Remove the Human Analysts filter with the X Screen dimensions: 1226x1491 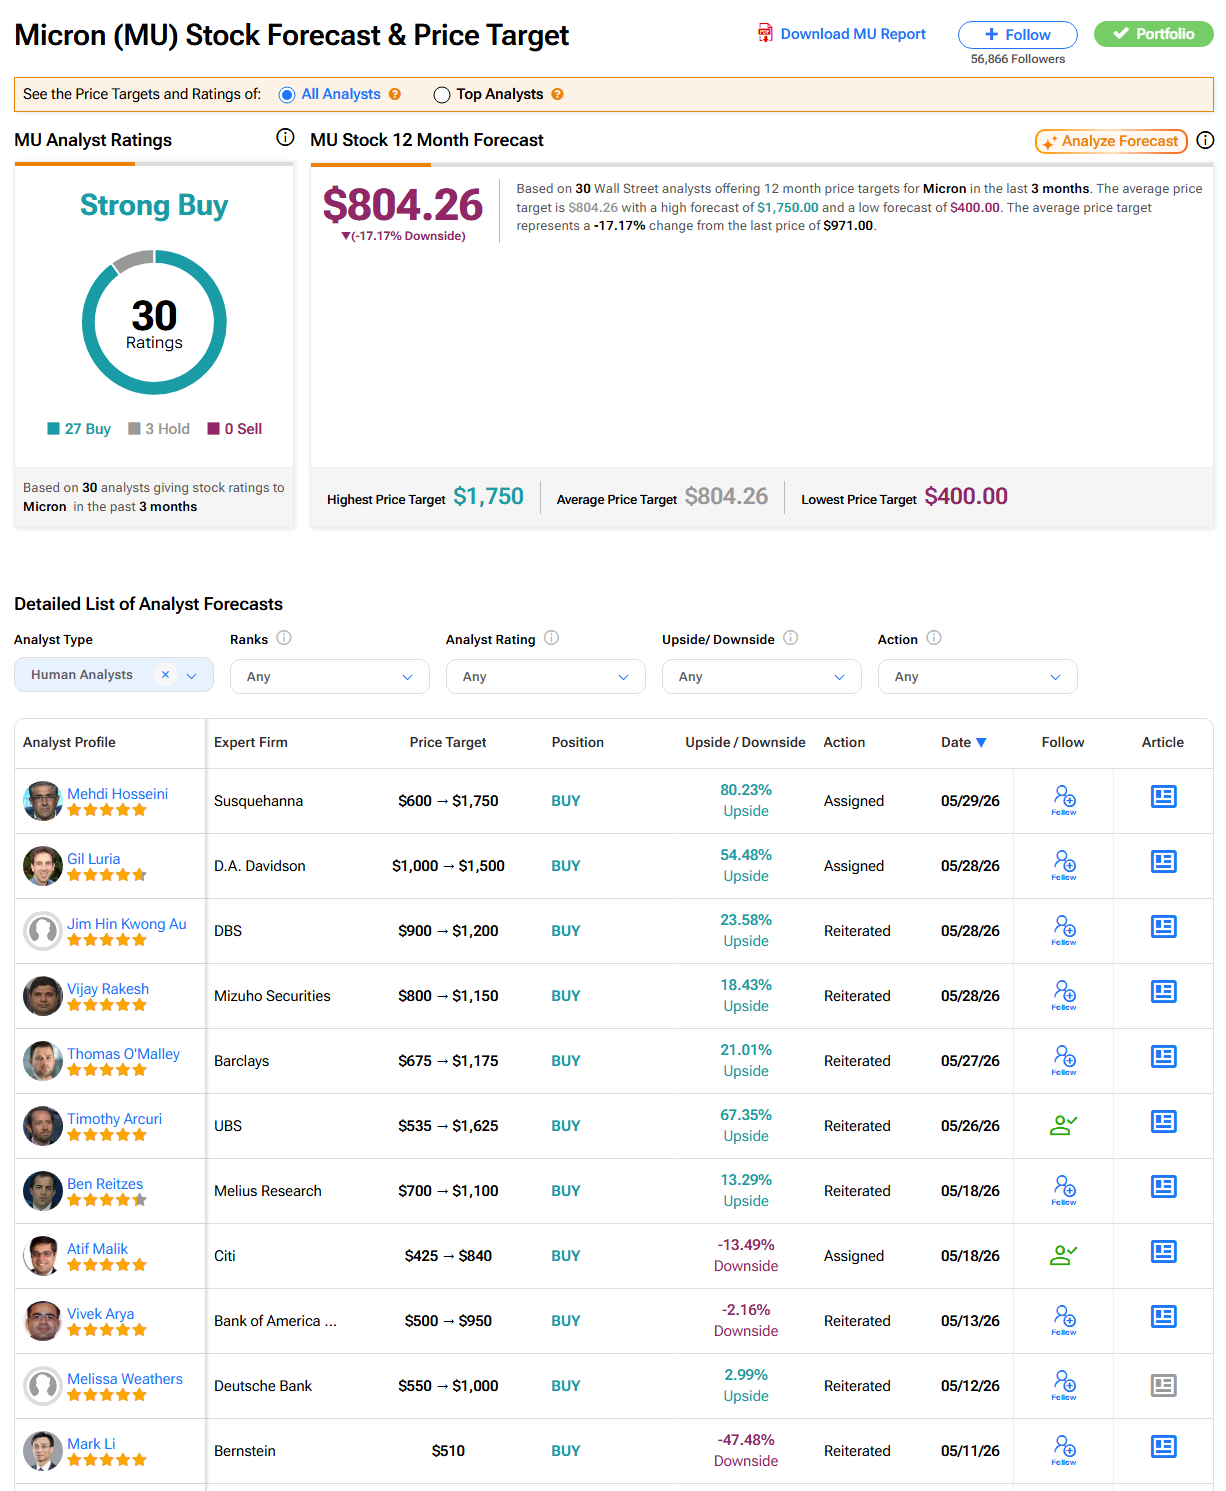[166, 675]
